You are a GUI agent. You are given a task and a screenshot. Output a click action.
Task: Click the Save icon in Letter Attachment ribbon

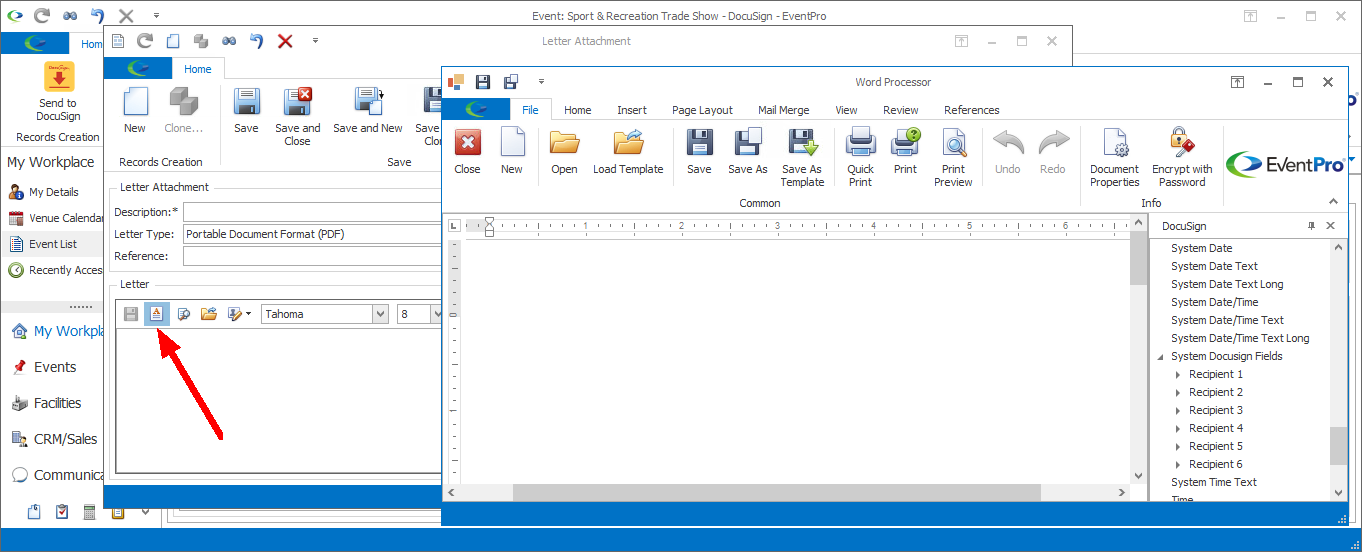[246, 110]
